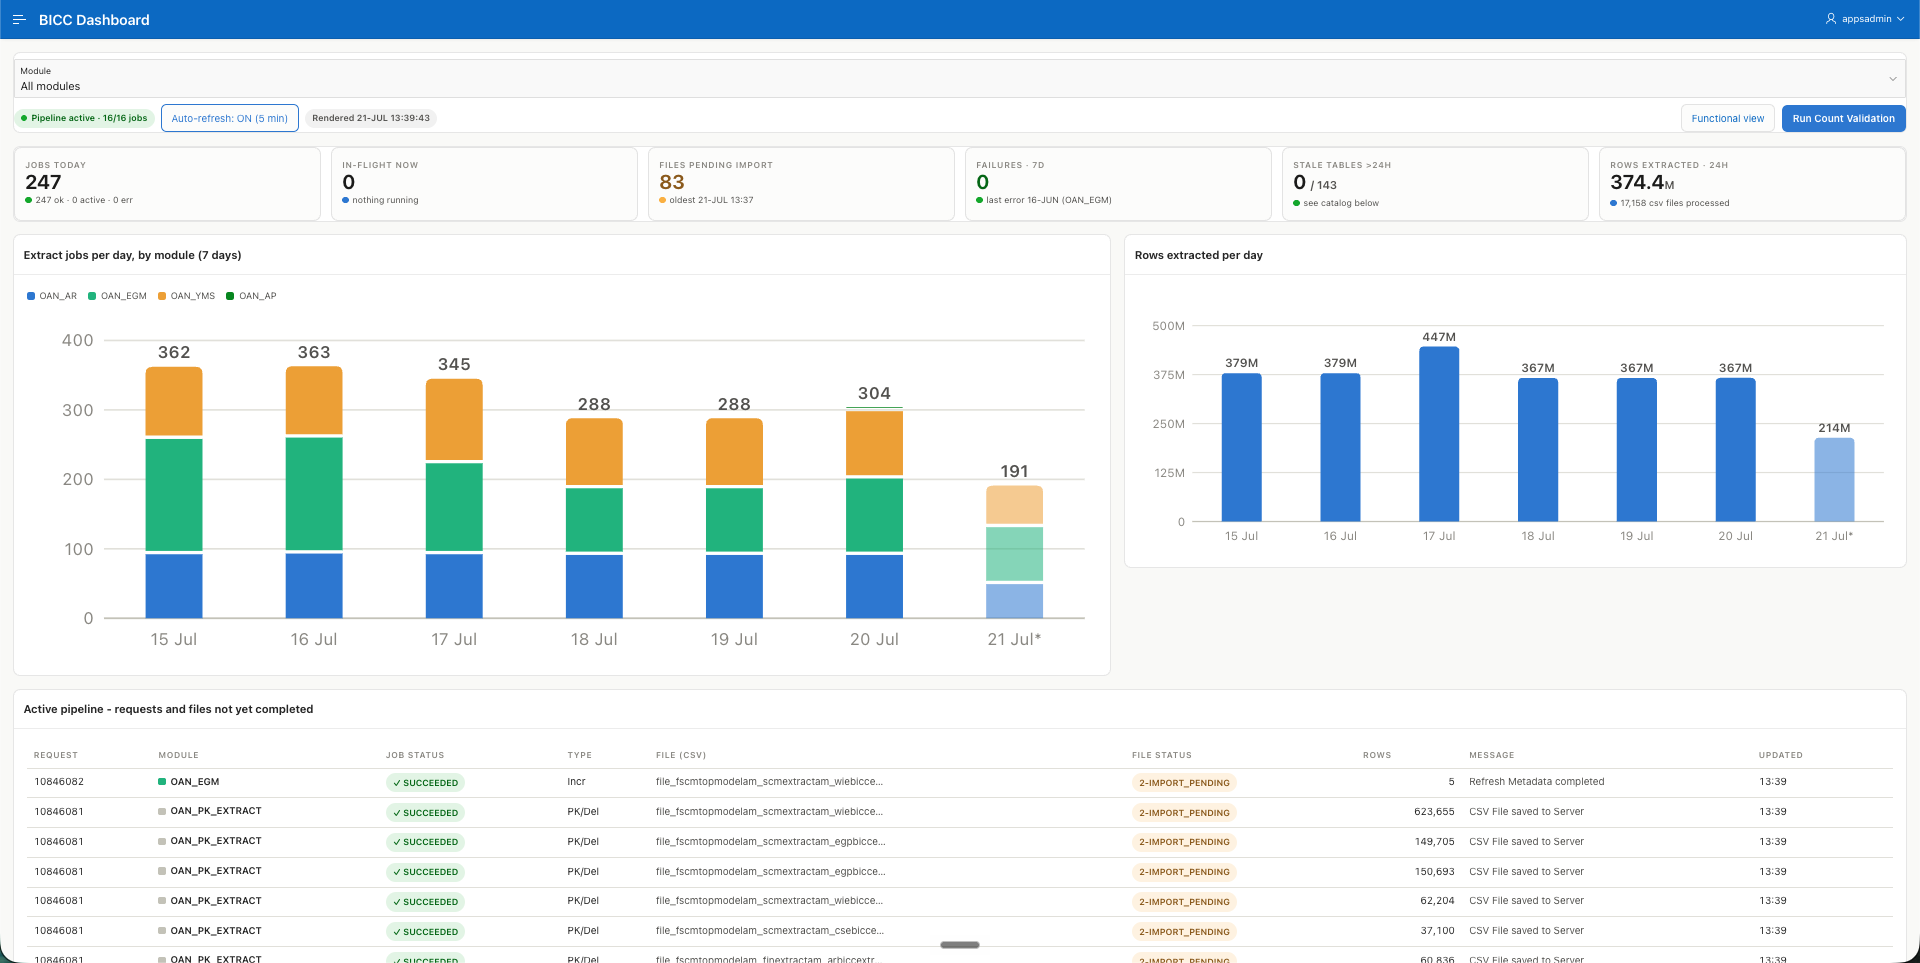1920x963 pixels.
Task: Click 2-IMPORT_PENDING badge of OAN_EGM row
Action: click(1184, 783)
